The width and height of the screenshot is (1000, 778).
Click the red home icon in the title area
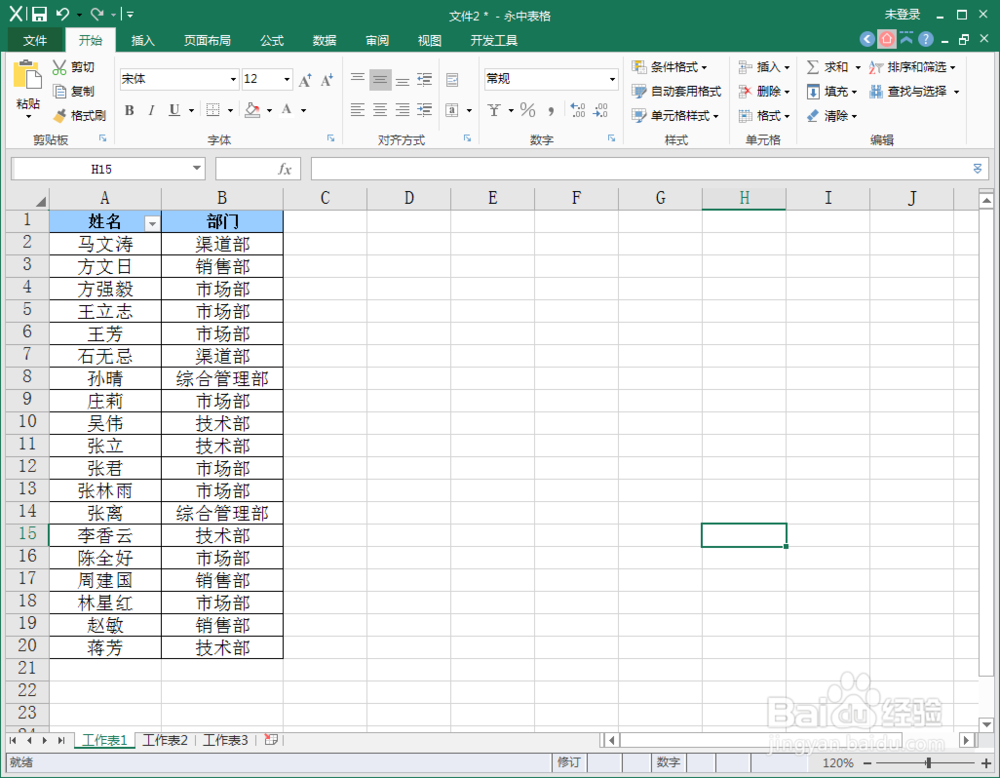click(x=886, y=40)
